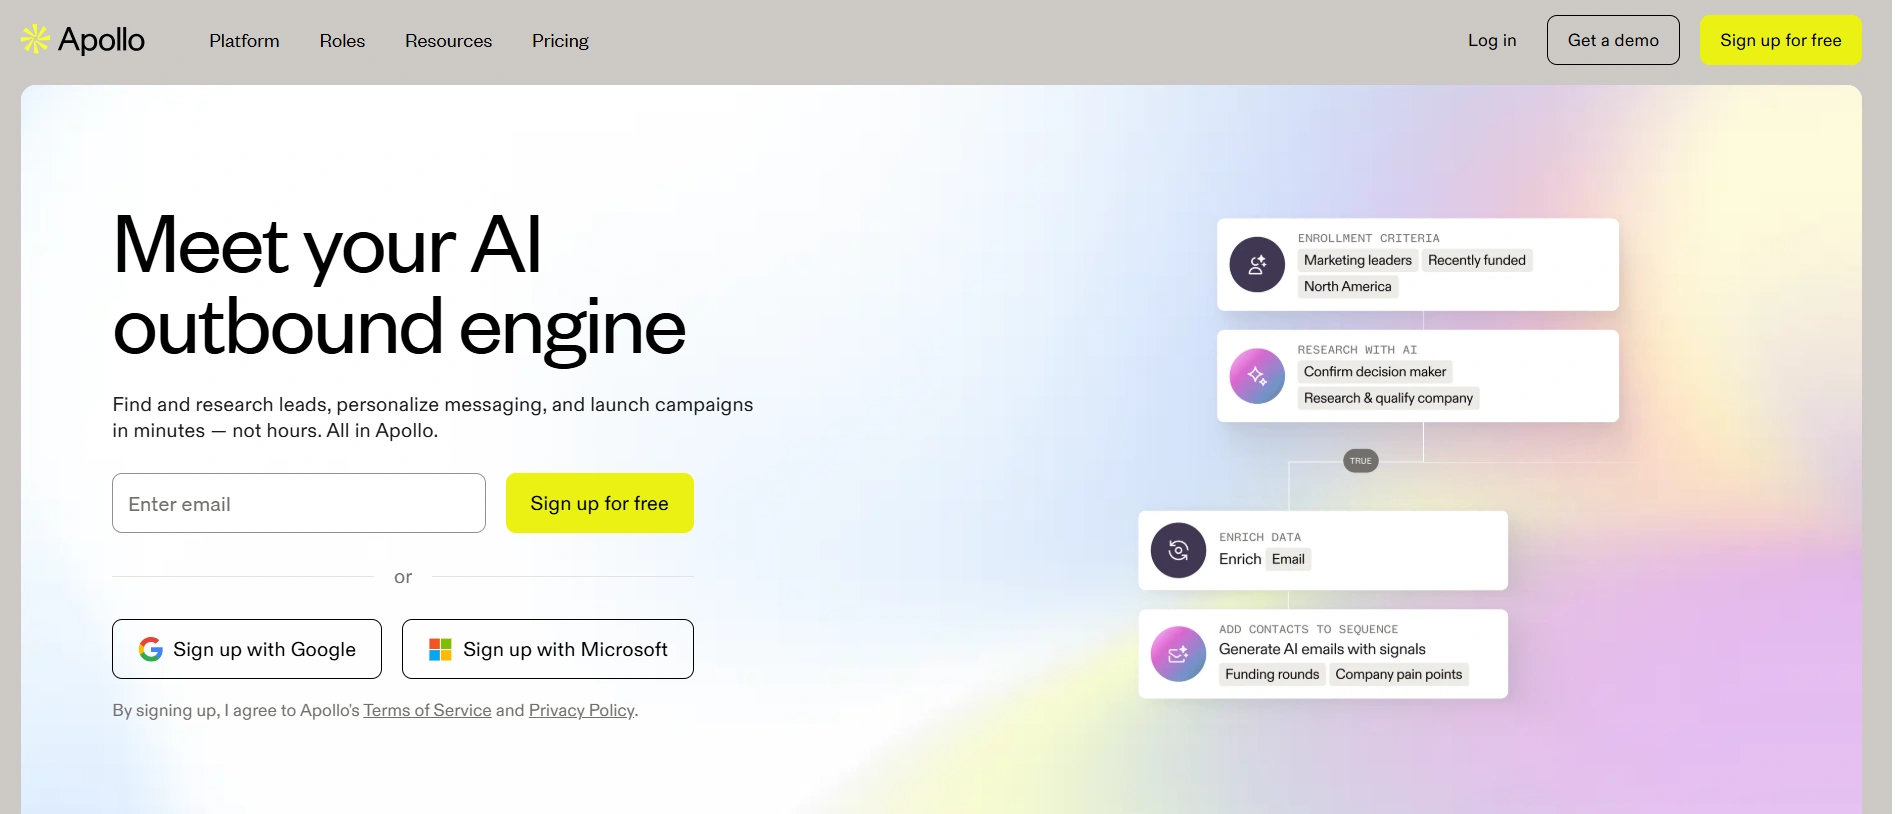Click the Log in link
Screen dimensions: 1895x814
coord(1492,40)
